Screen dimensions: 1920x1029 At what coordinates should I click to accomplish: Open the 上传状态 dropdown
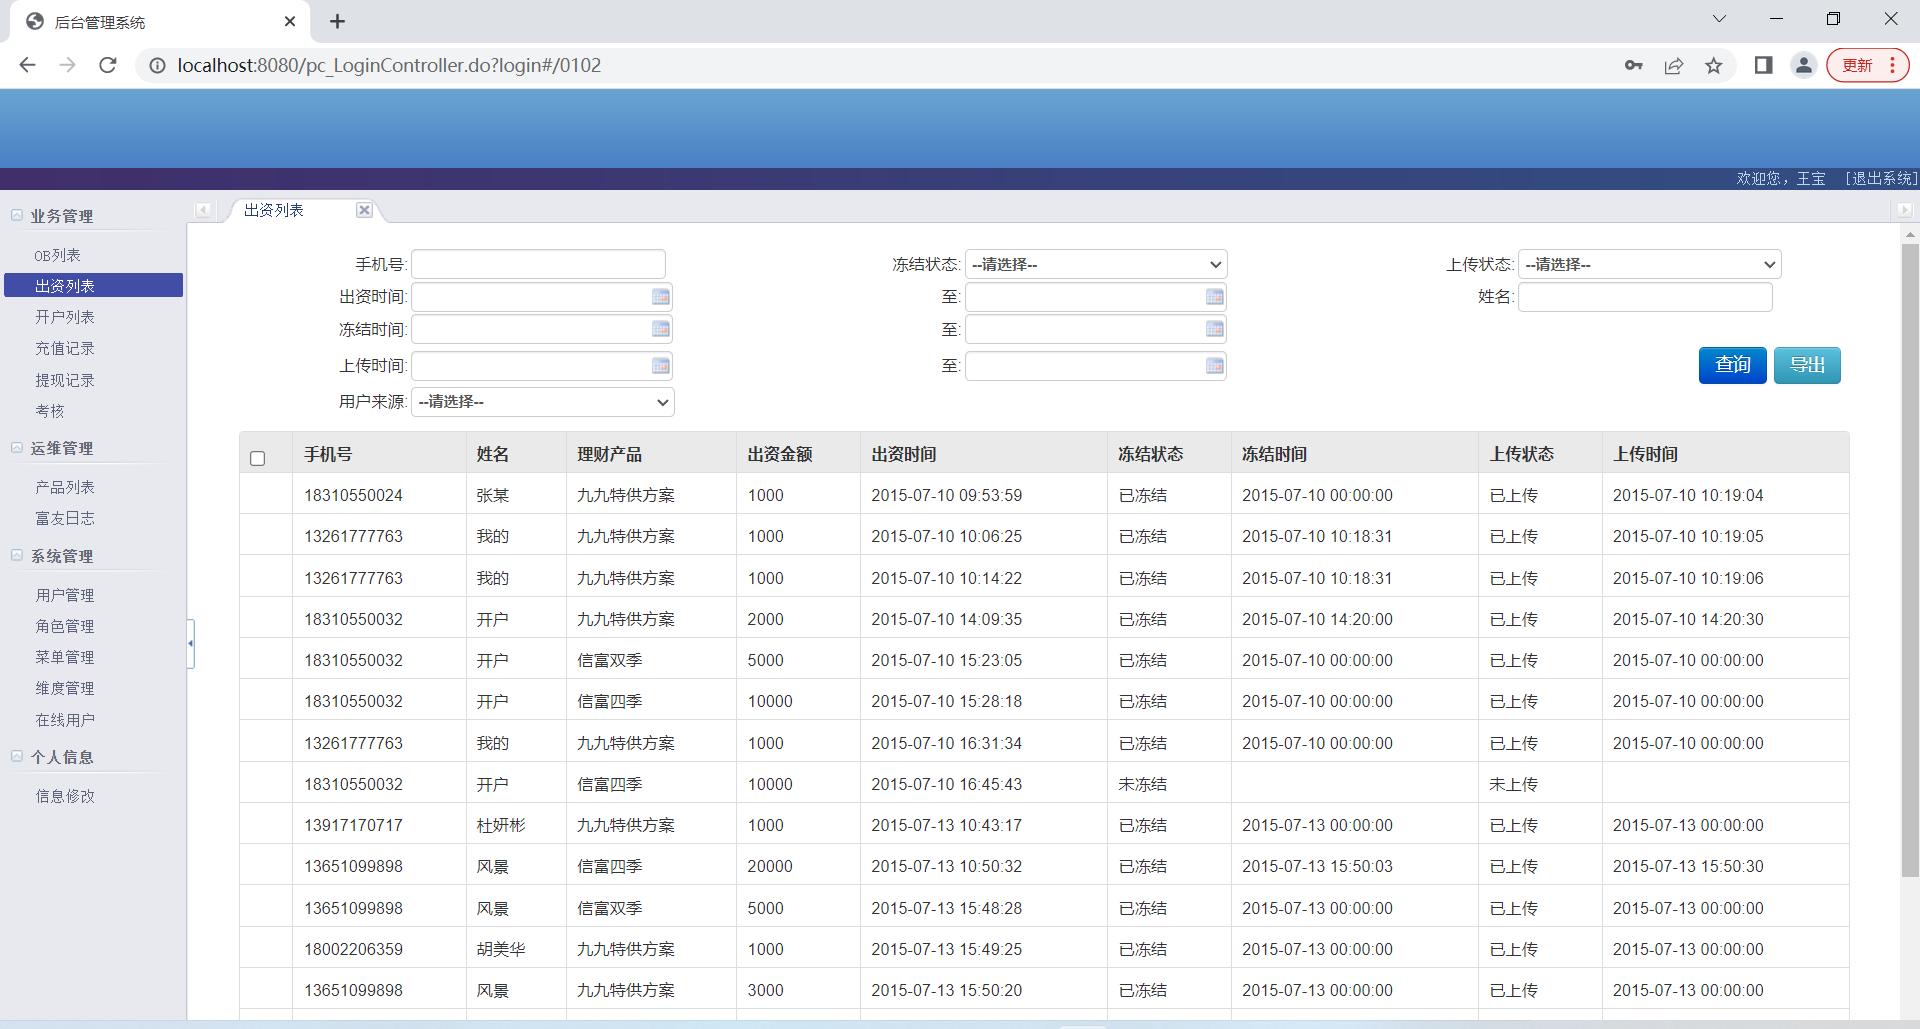pos(1649,264)
